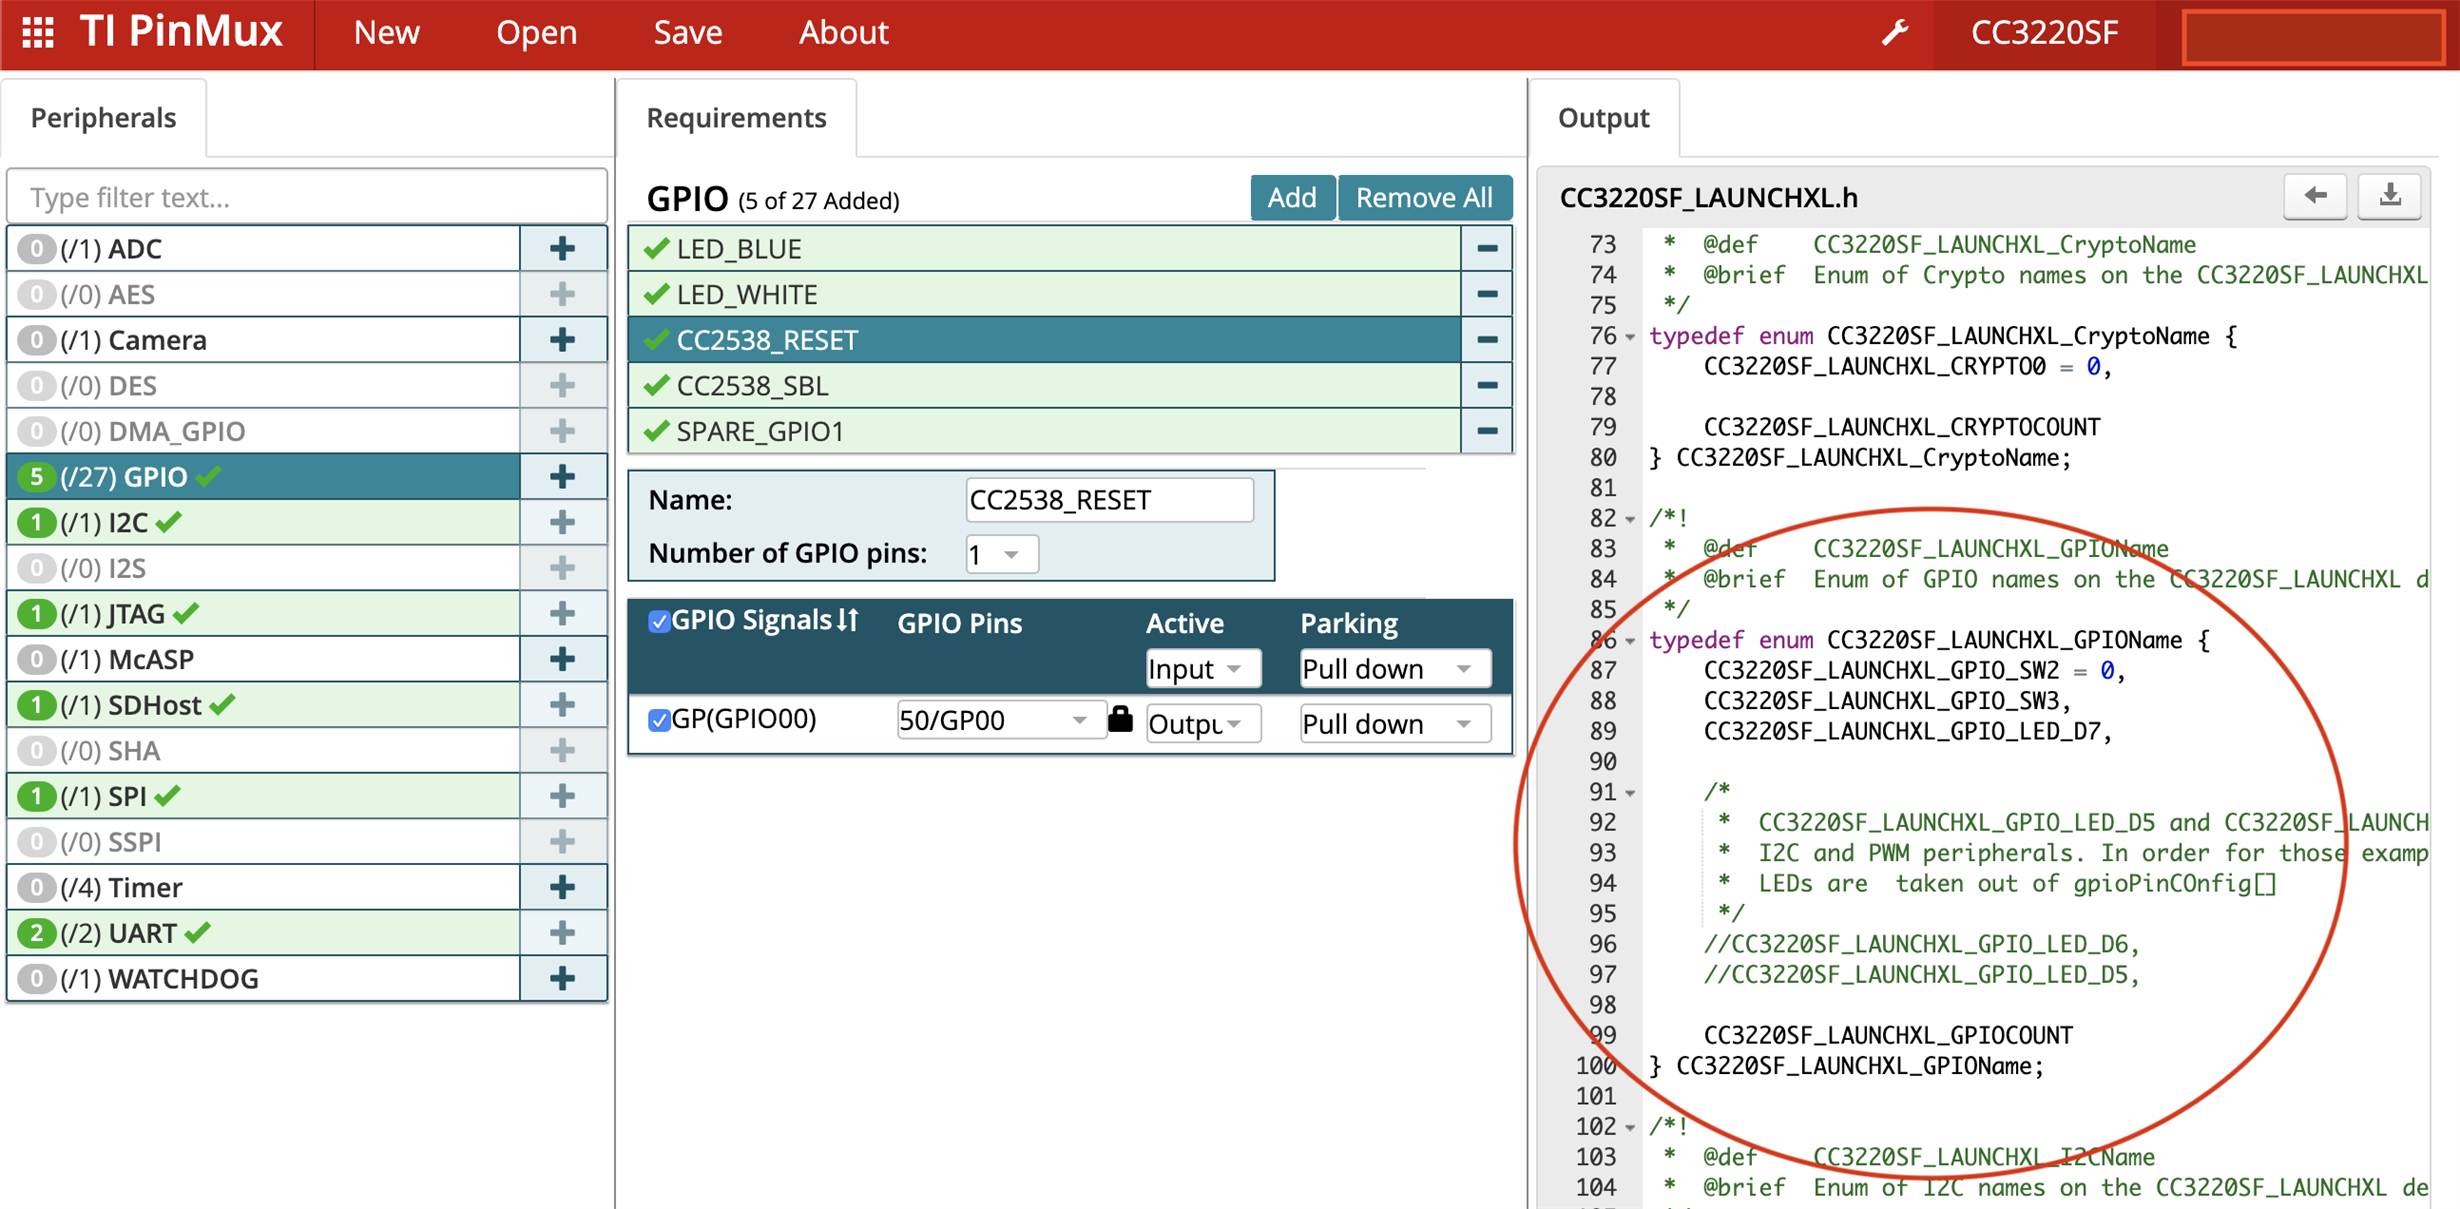Click the lock icon next to 50/GP00
The width and height of the screenshot is (2460, 1209).
[1120, 719]
